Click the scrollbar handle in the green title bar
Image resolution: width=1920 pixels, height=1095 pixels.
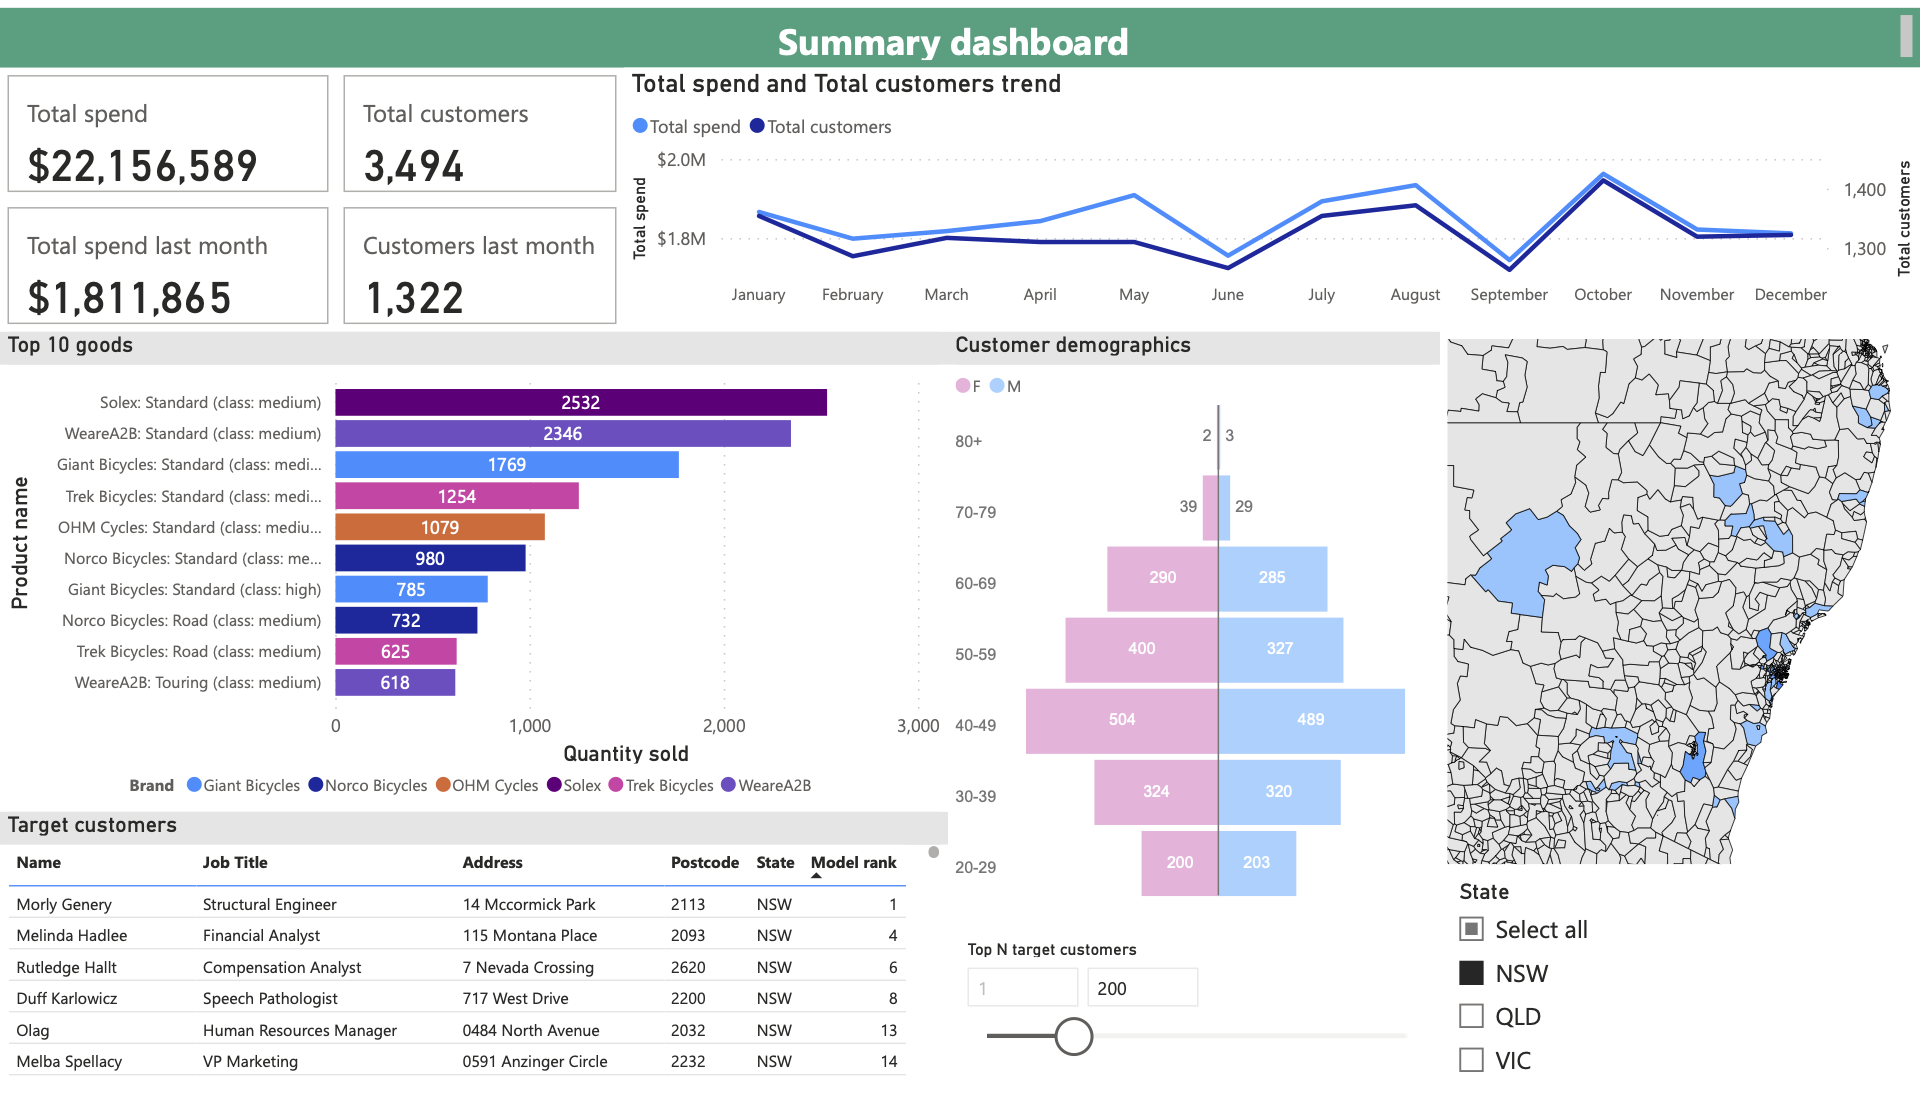(1906, 35)
